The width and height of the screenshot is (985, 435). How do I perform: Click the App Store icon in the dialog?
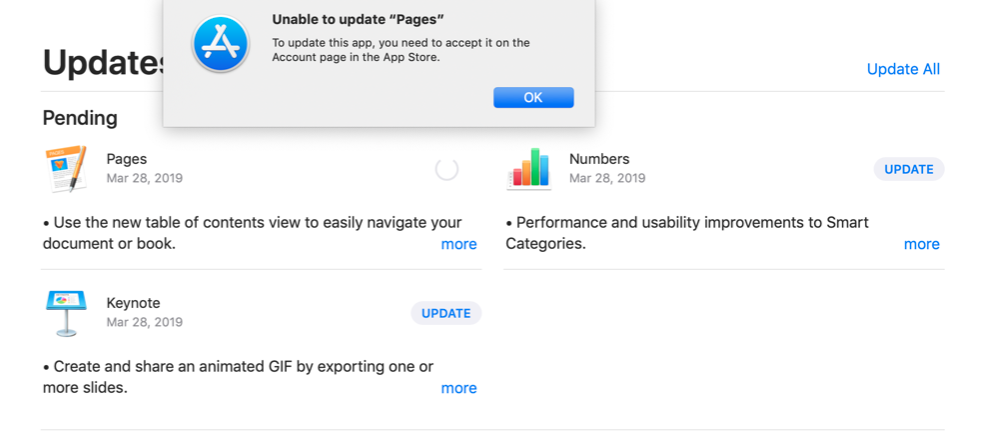pos(220,44)
